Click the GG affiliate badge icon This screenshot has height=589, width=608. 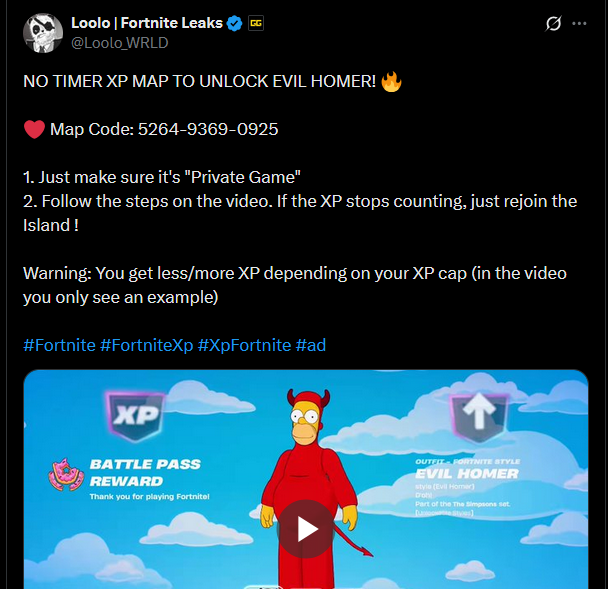256,23
